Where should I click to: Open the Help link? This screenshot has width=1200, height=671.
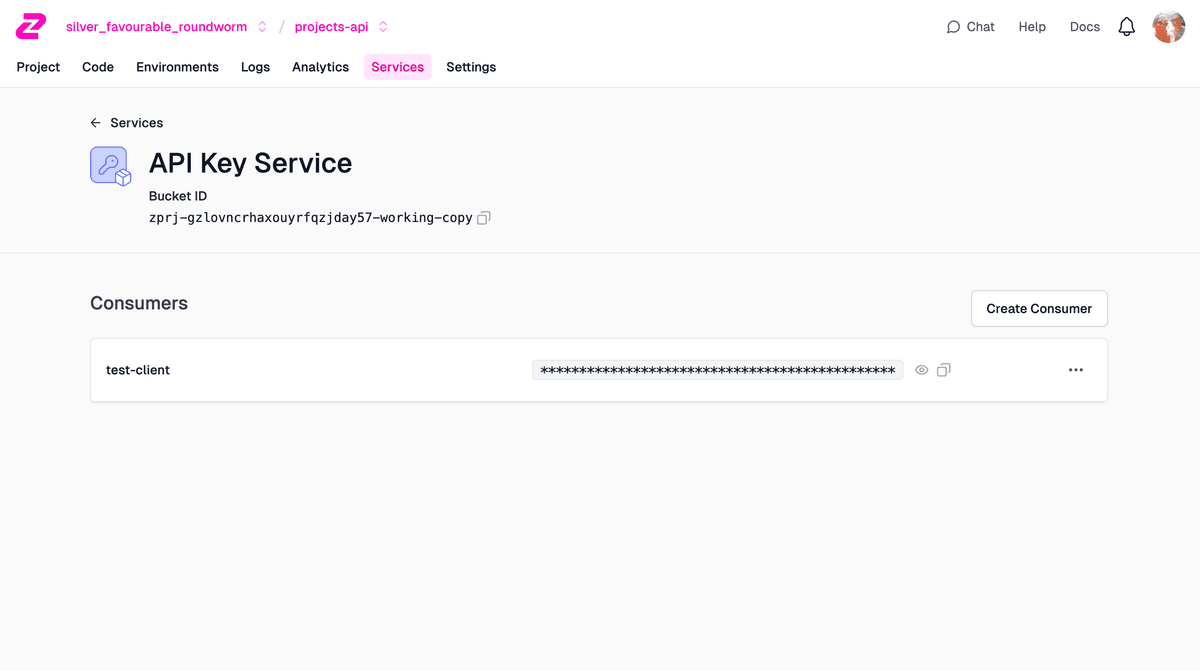coord(1032,27)
